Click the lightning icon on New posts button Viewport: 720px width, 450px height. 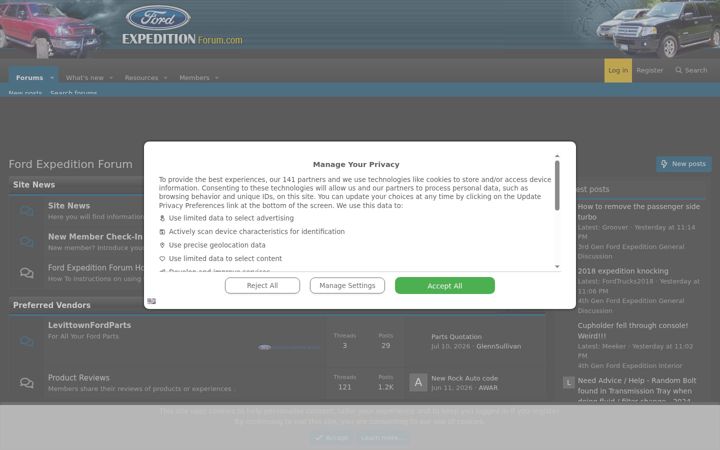[x=664, y=164]
